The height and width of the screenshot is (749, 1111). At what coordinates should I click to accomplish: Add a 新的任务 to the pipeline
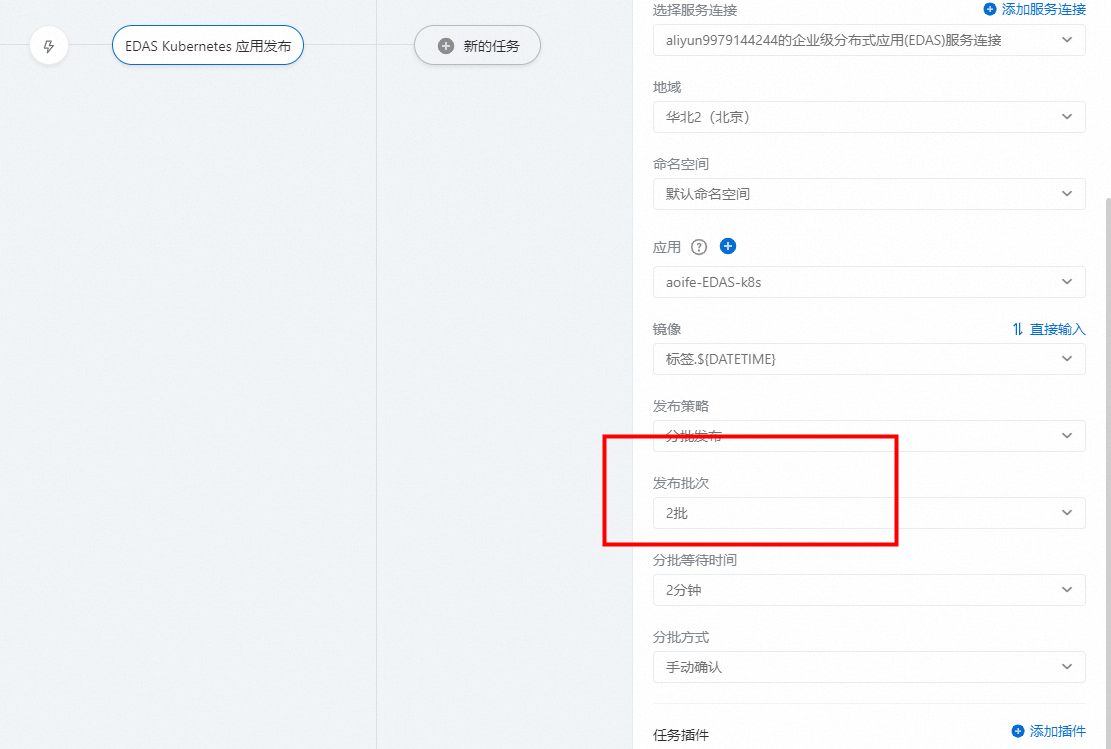478,45
